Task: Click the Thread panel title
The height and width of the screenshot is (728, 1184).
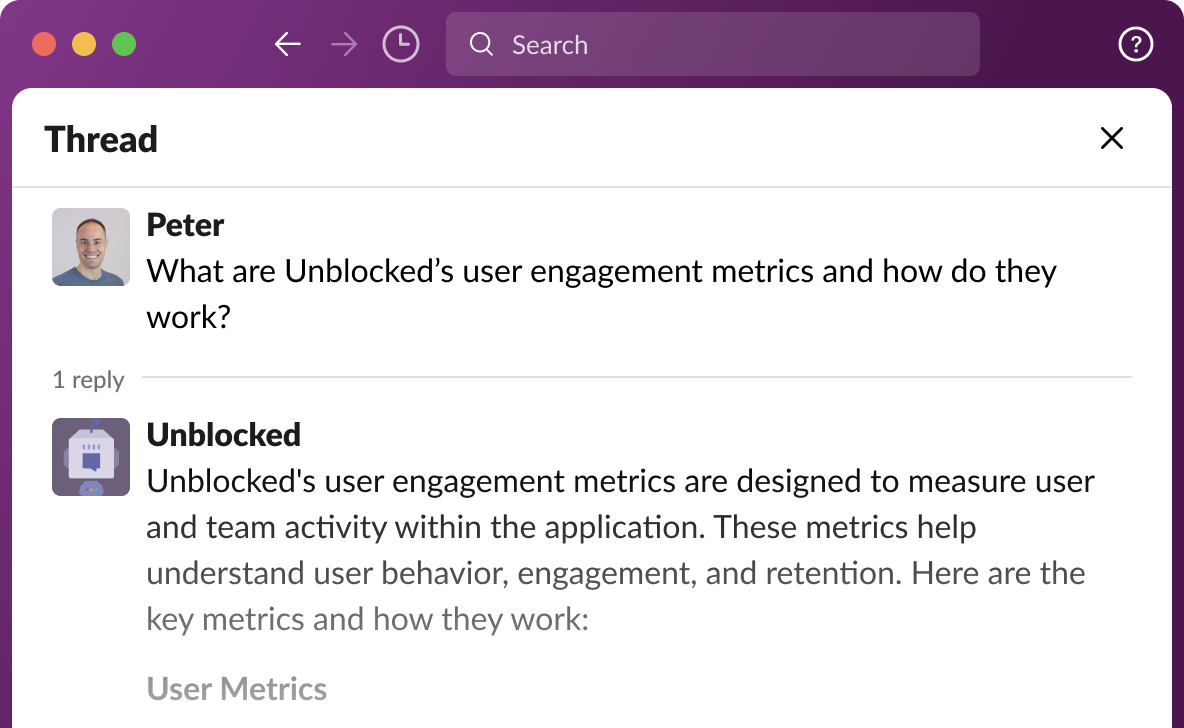Action: tap(101, 139)
